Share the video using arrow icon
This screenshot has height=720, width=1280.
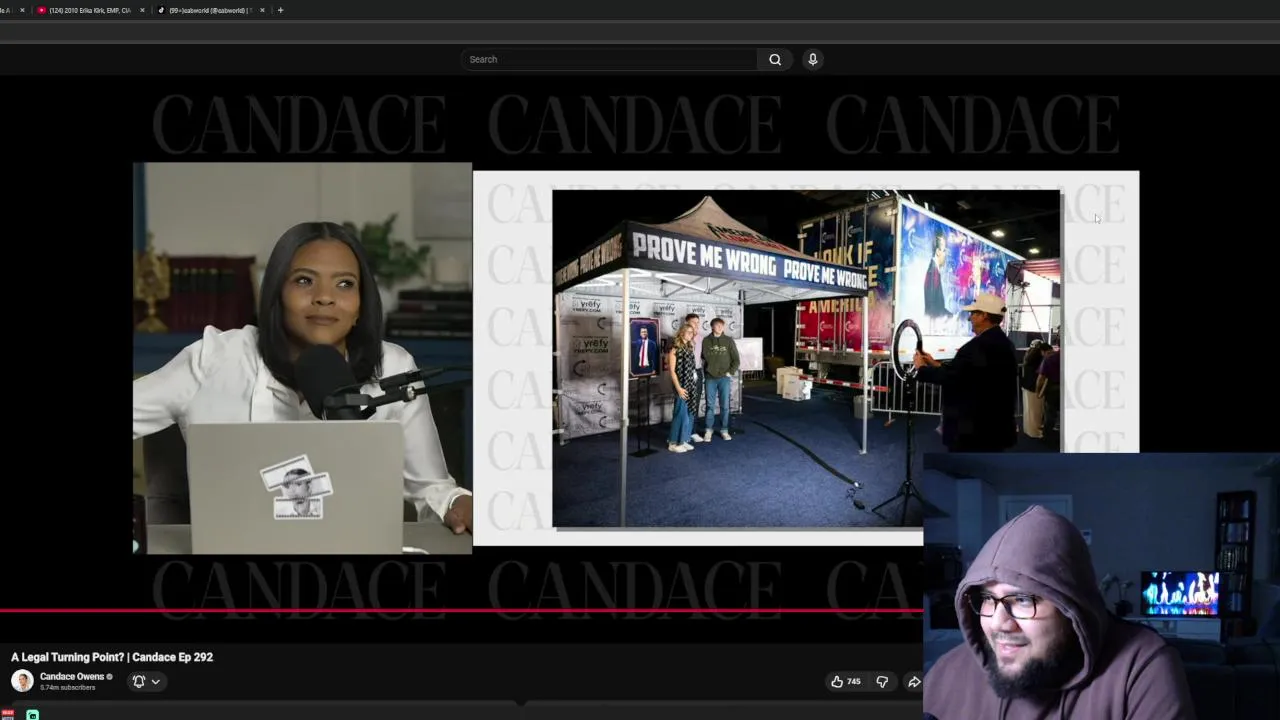coord(913,681)
